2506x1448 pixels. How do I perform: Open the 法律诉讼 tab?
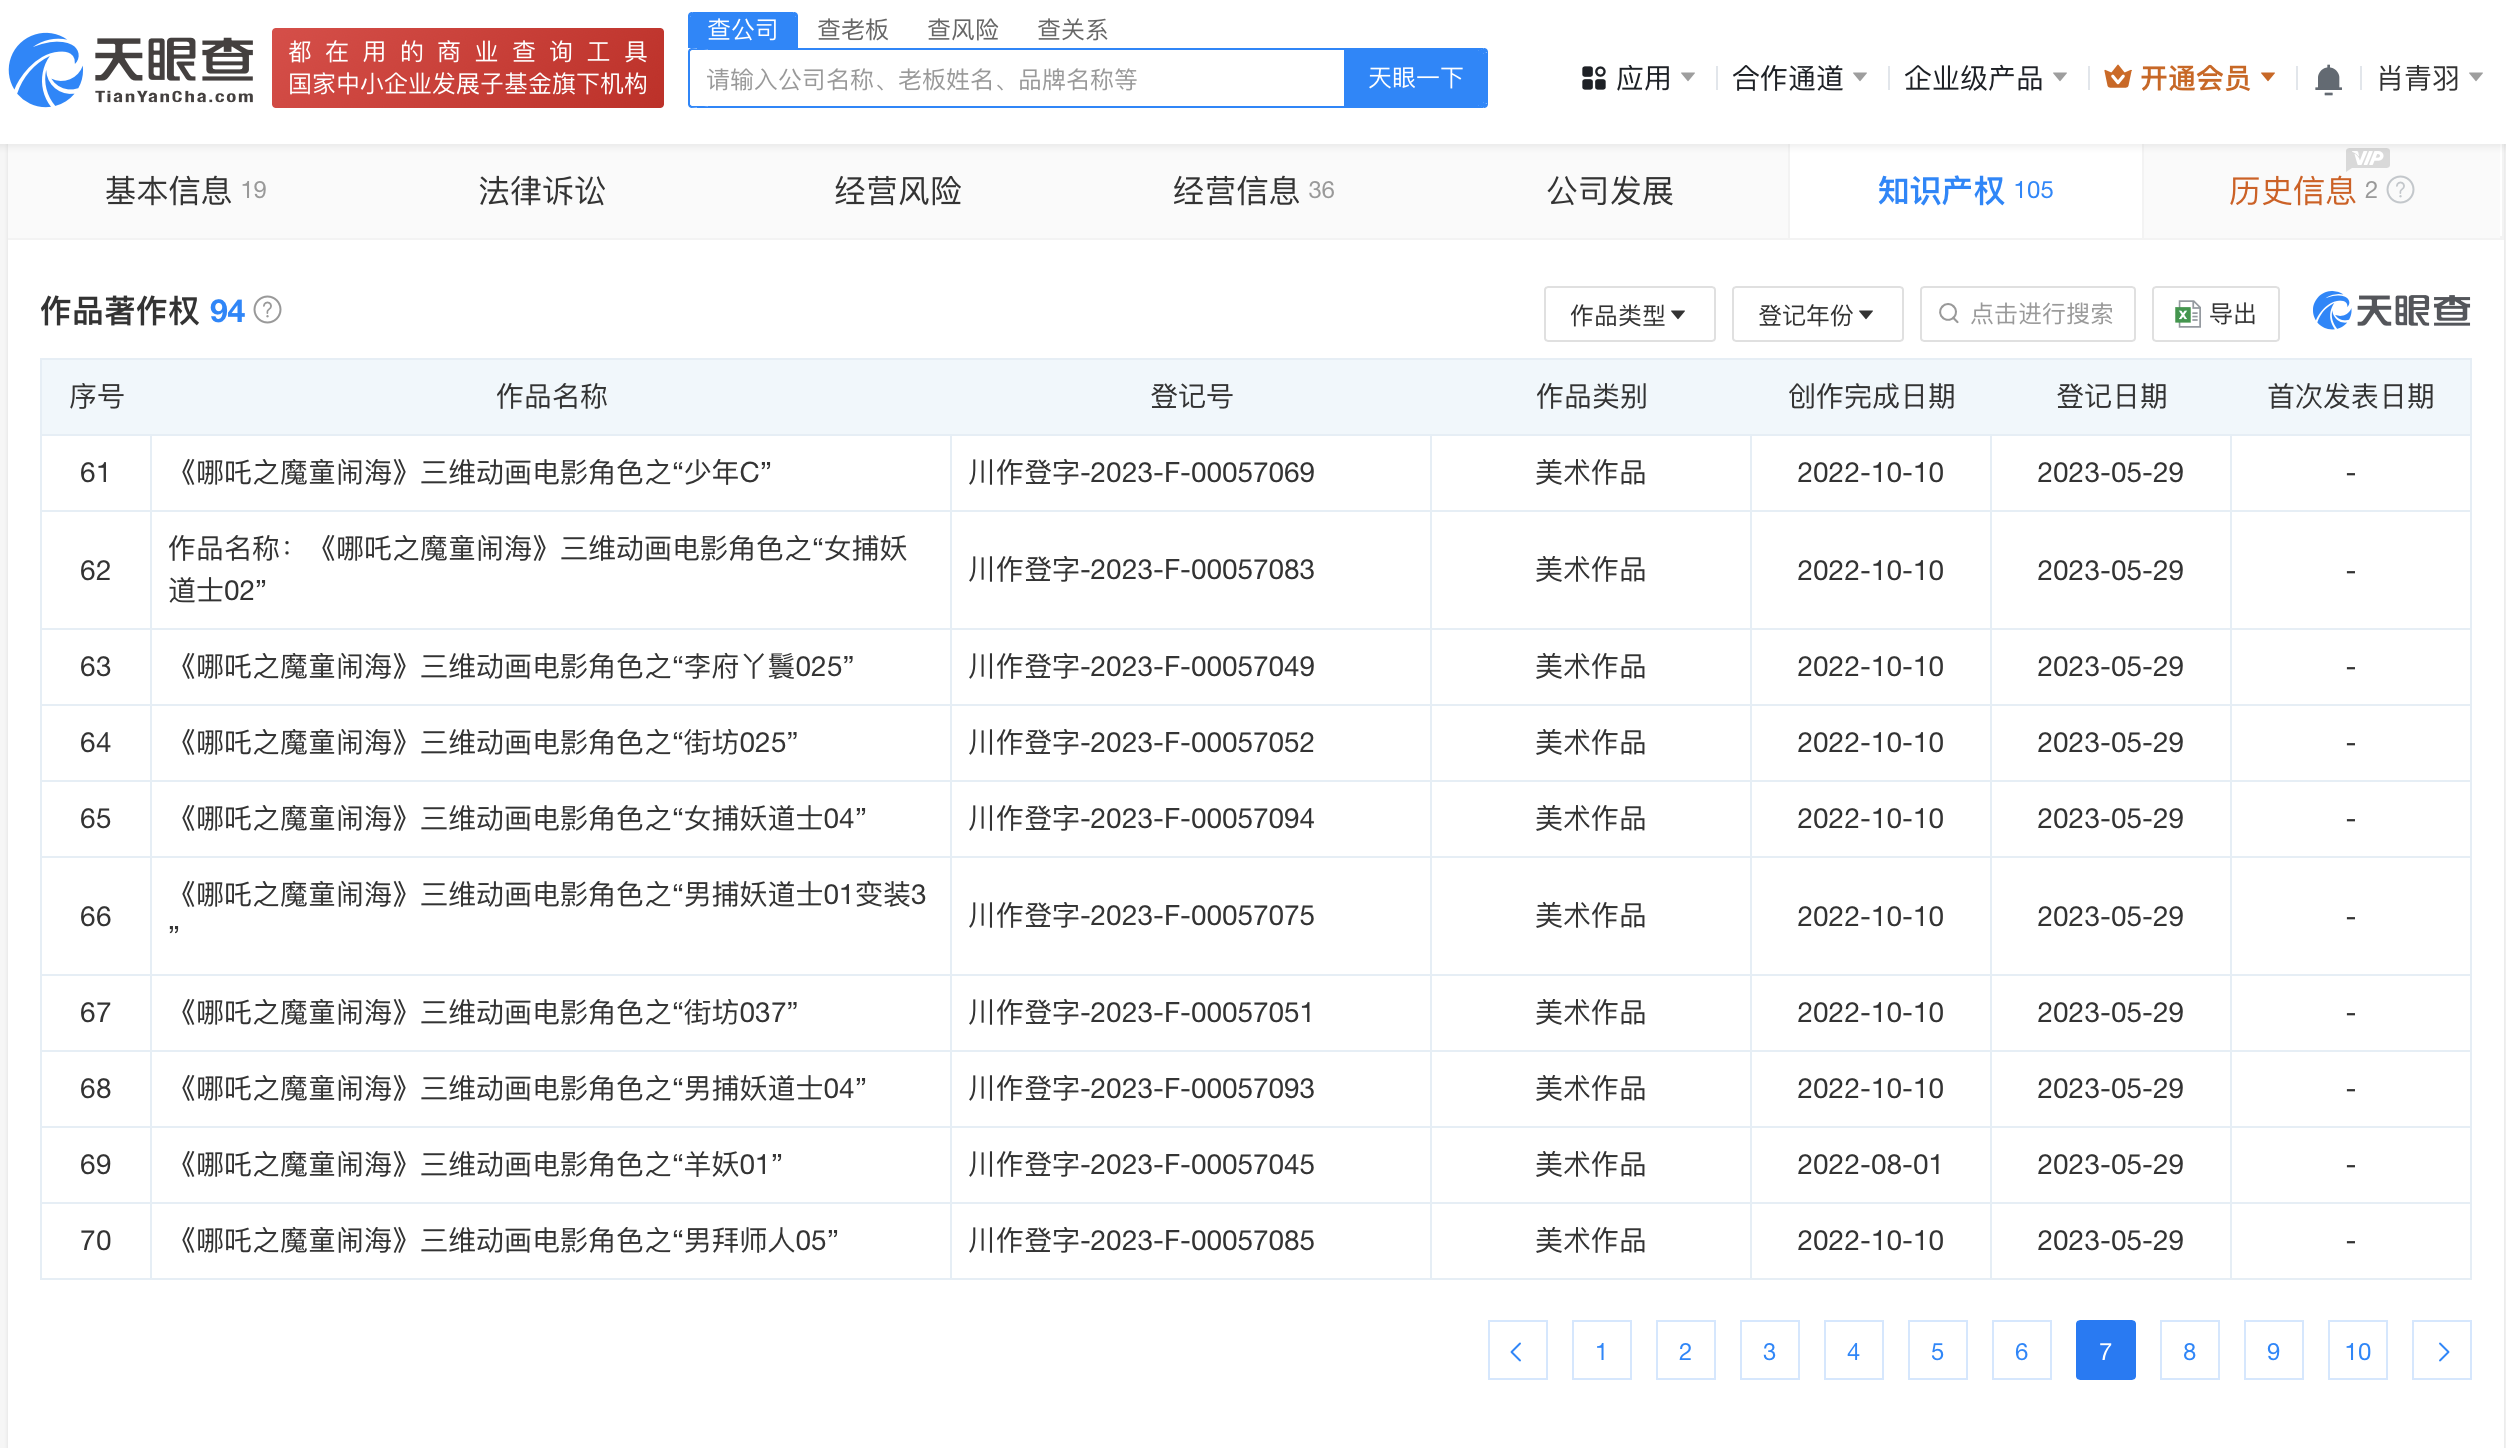541,190
